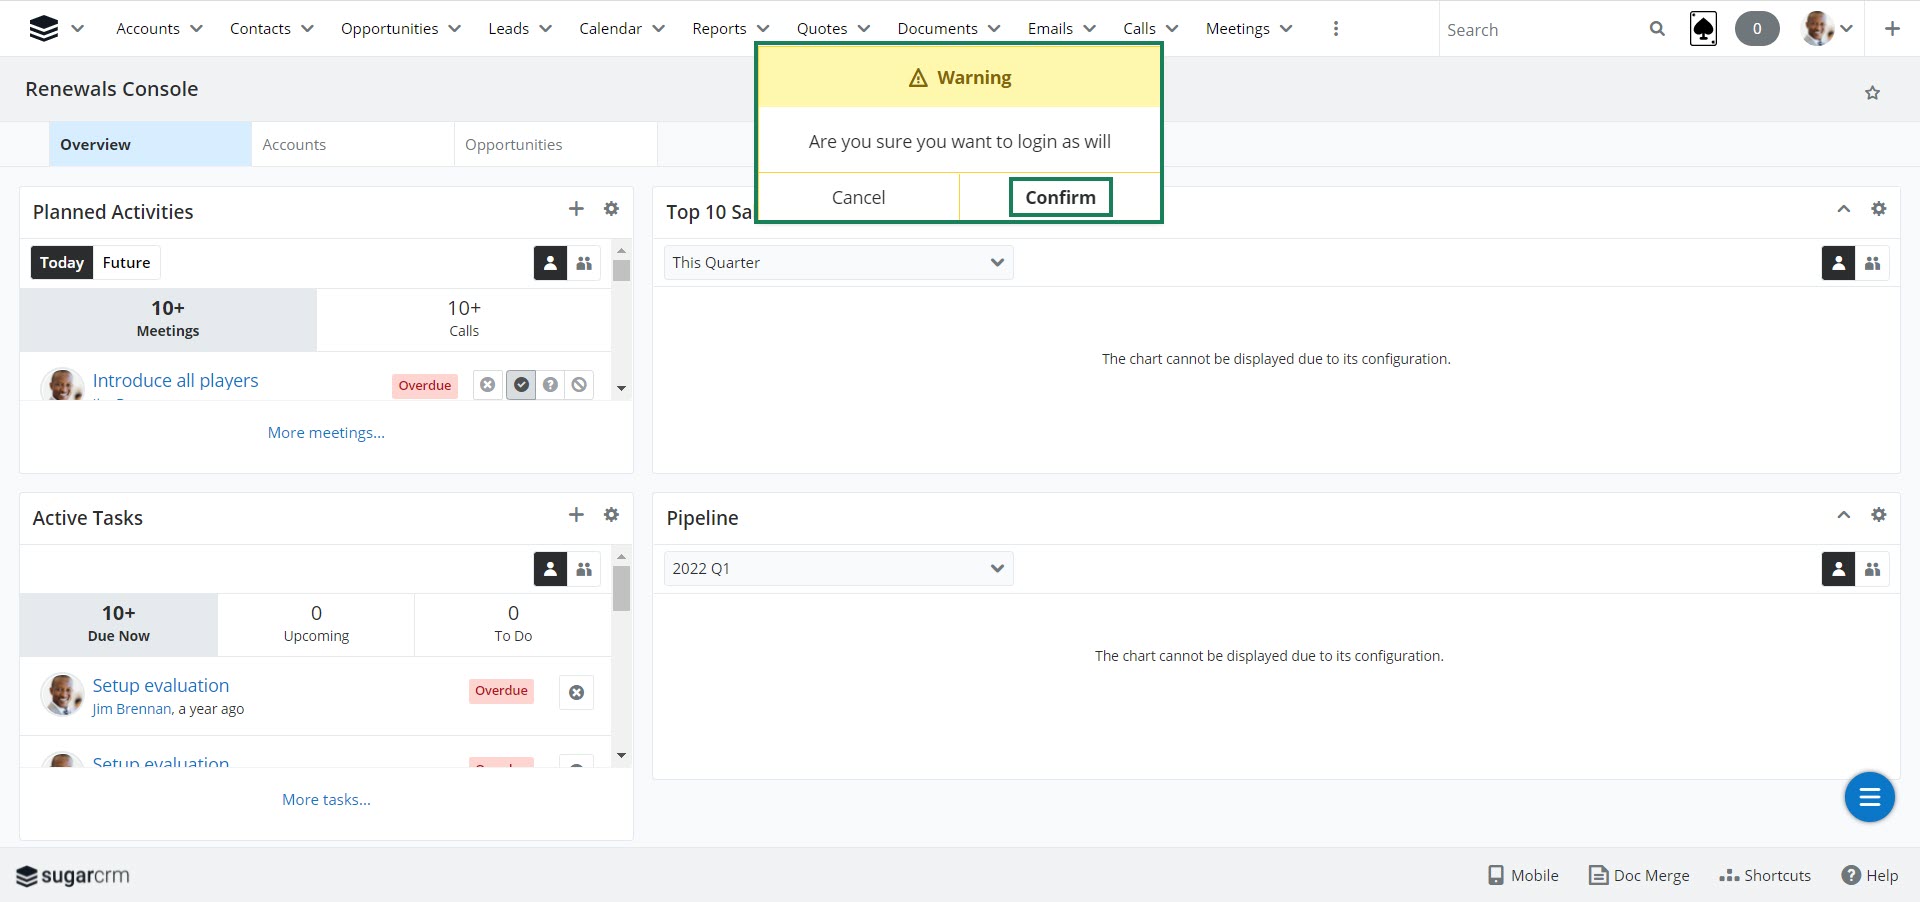Favorite the Renewals Console with the star
The image size is (1920, 902).
(x=1872, y=93)
